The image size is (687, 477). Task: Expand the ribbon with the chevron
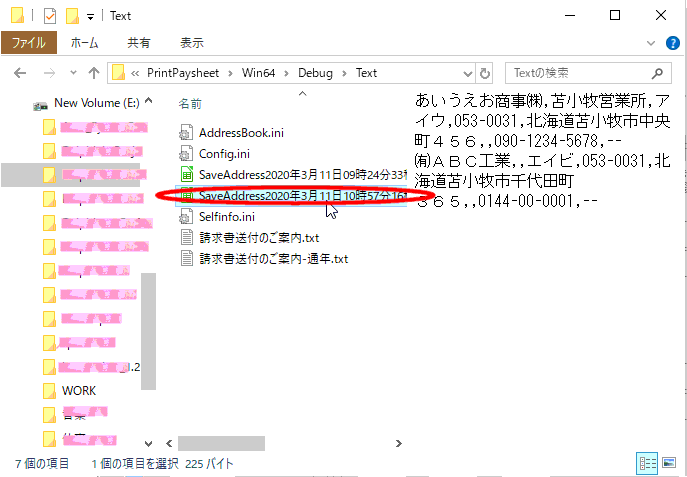[x=656, y=44]
